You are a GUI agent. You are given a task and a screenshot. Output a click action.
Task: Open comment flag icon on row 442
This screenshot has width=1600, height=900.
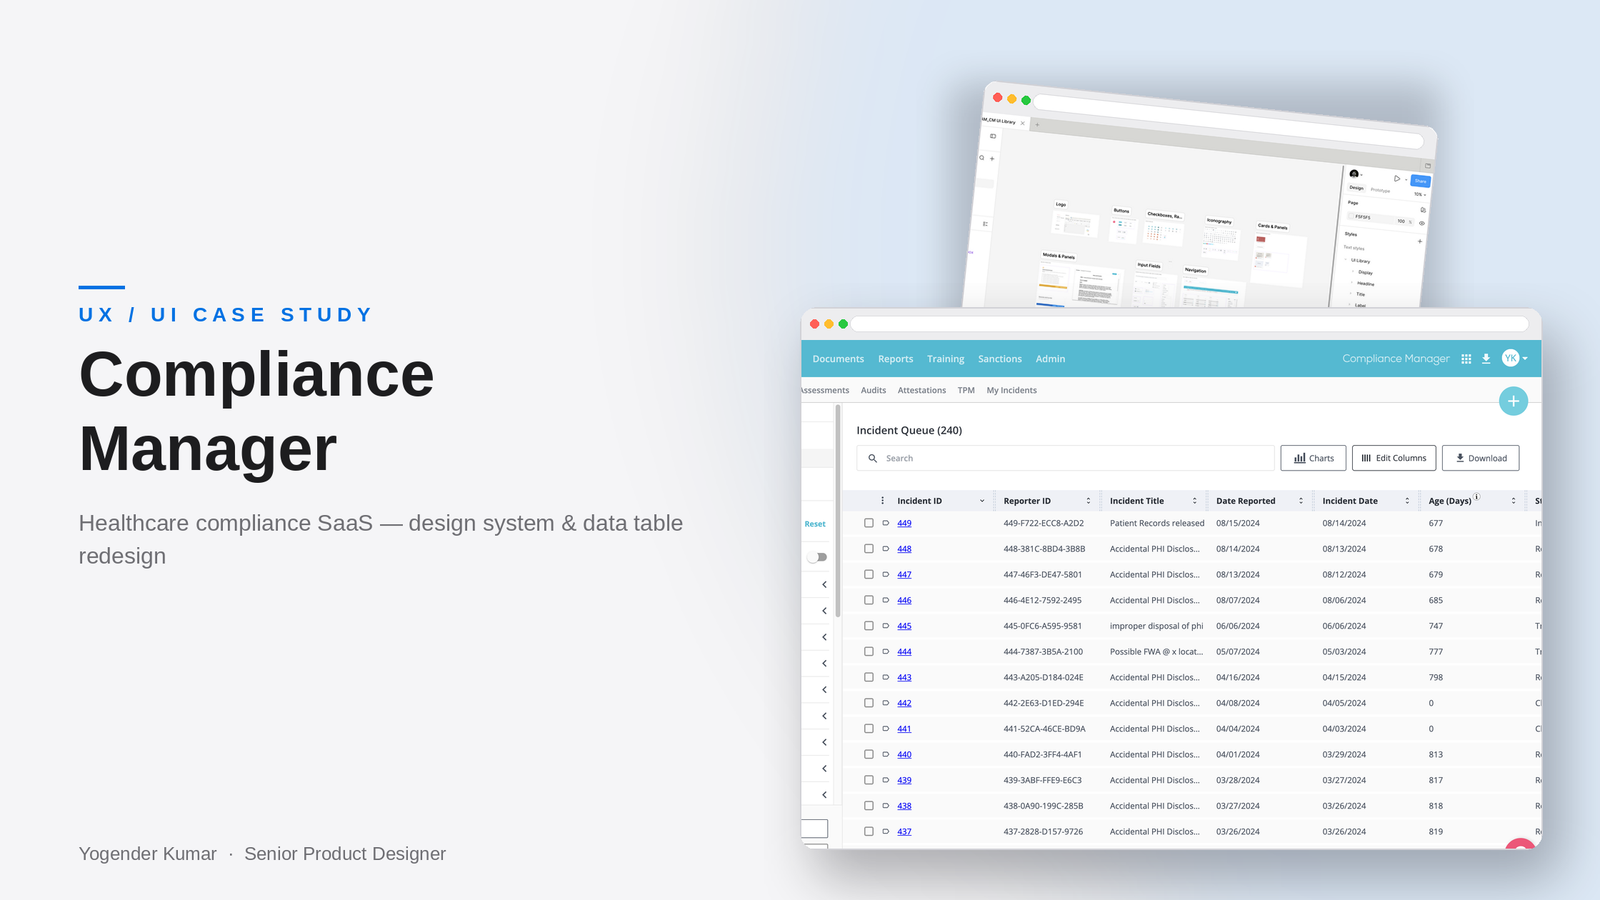pyautogui.click(x=886, y=703)
